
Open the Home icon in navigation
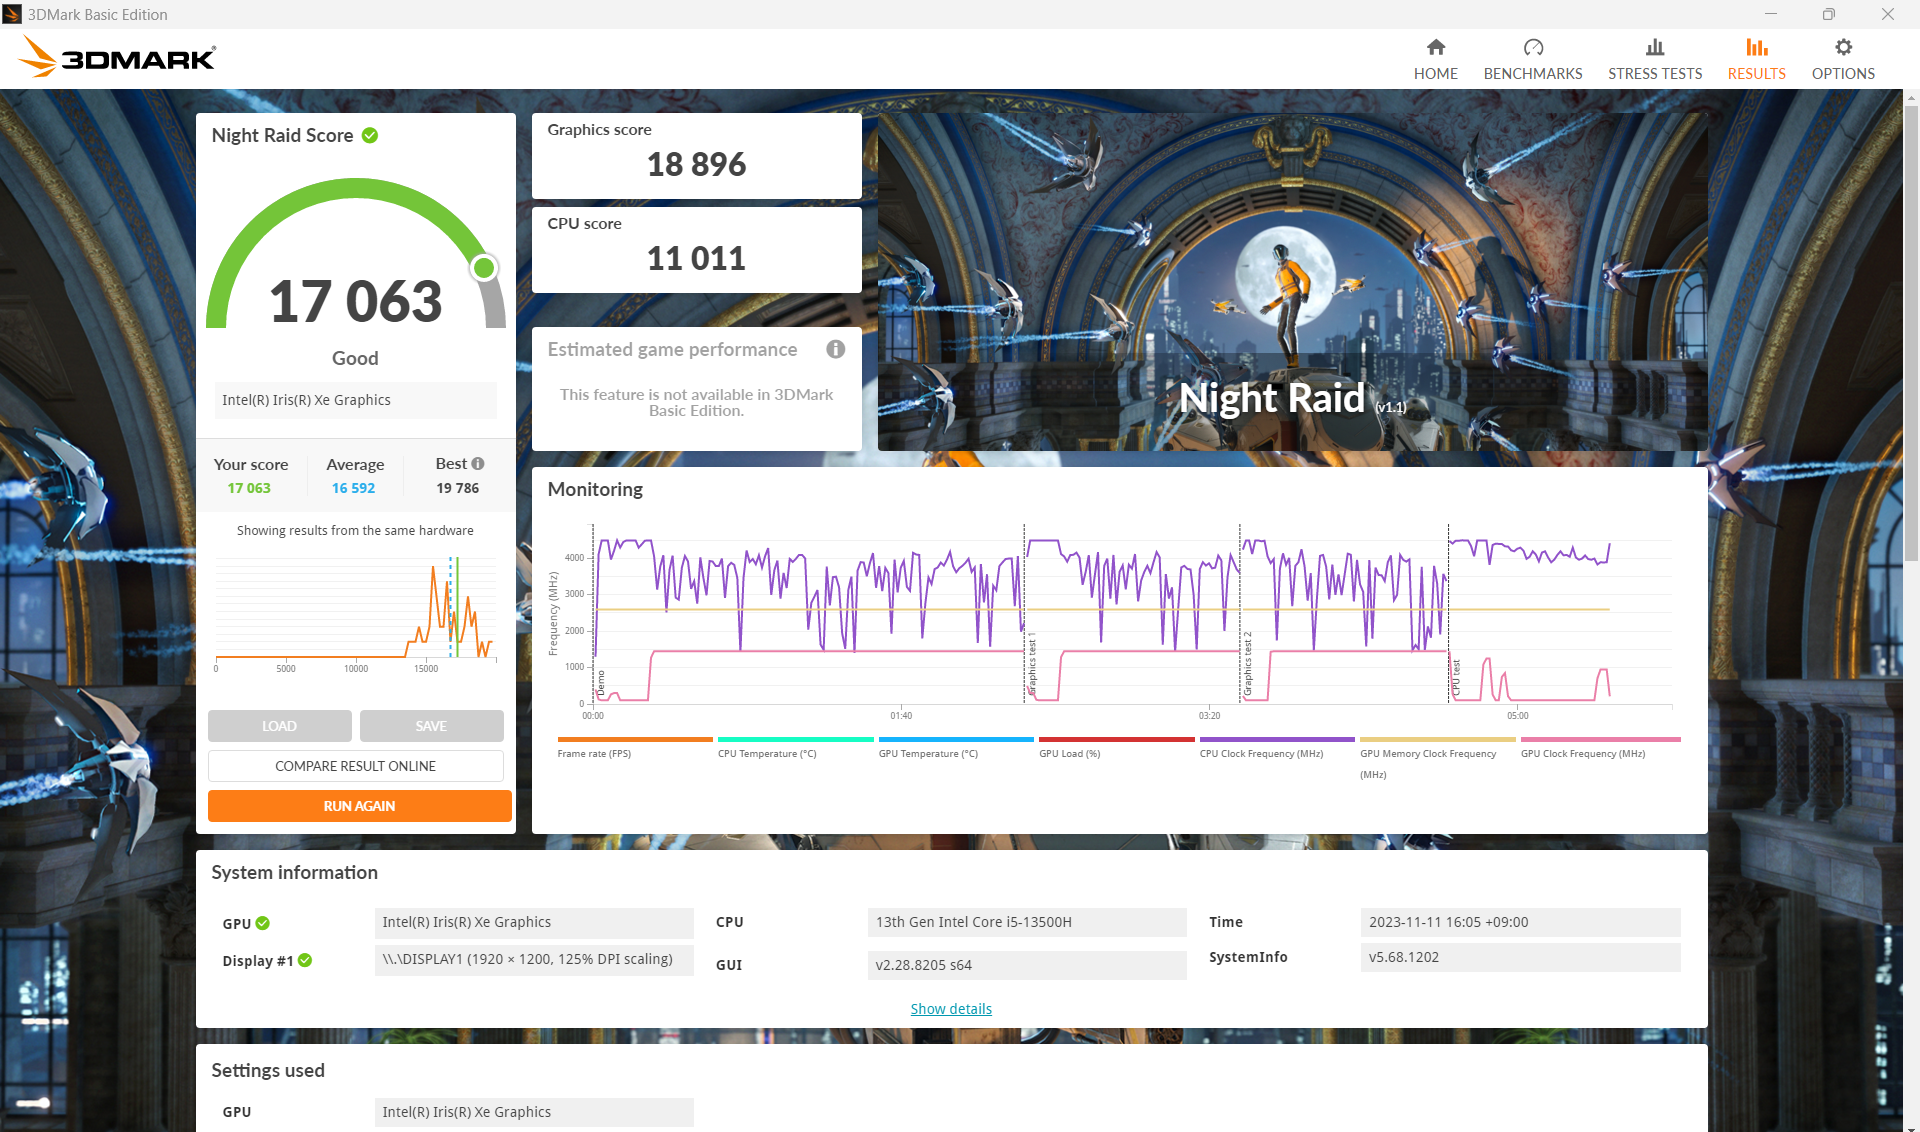click(x=1435, y=47)
